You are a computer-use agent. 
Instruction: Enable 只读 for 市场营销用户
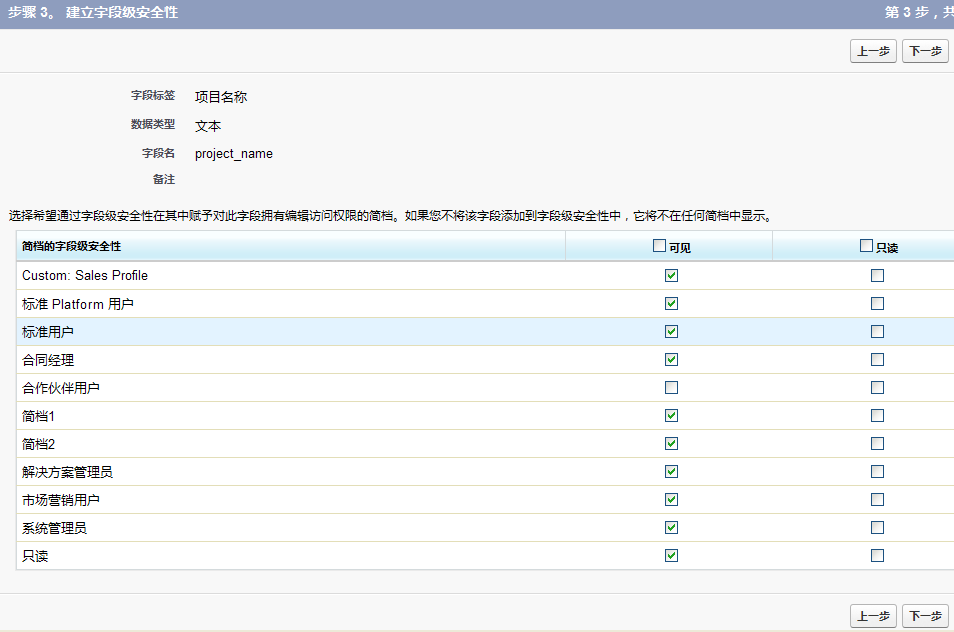click(x=877, y=500)
